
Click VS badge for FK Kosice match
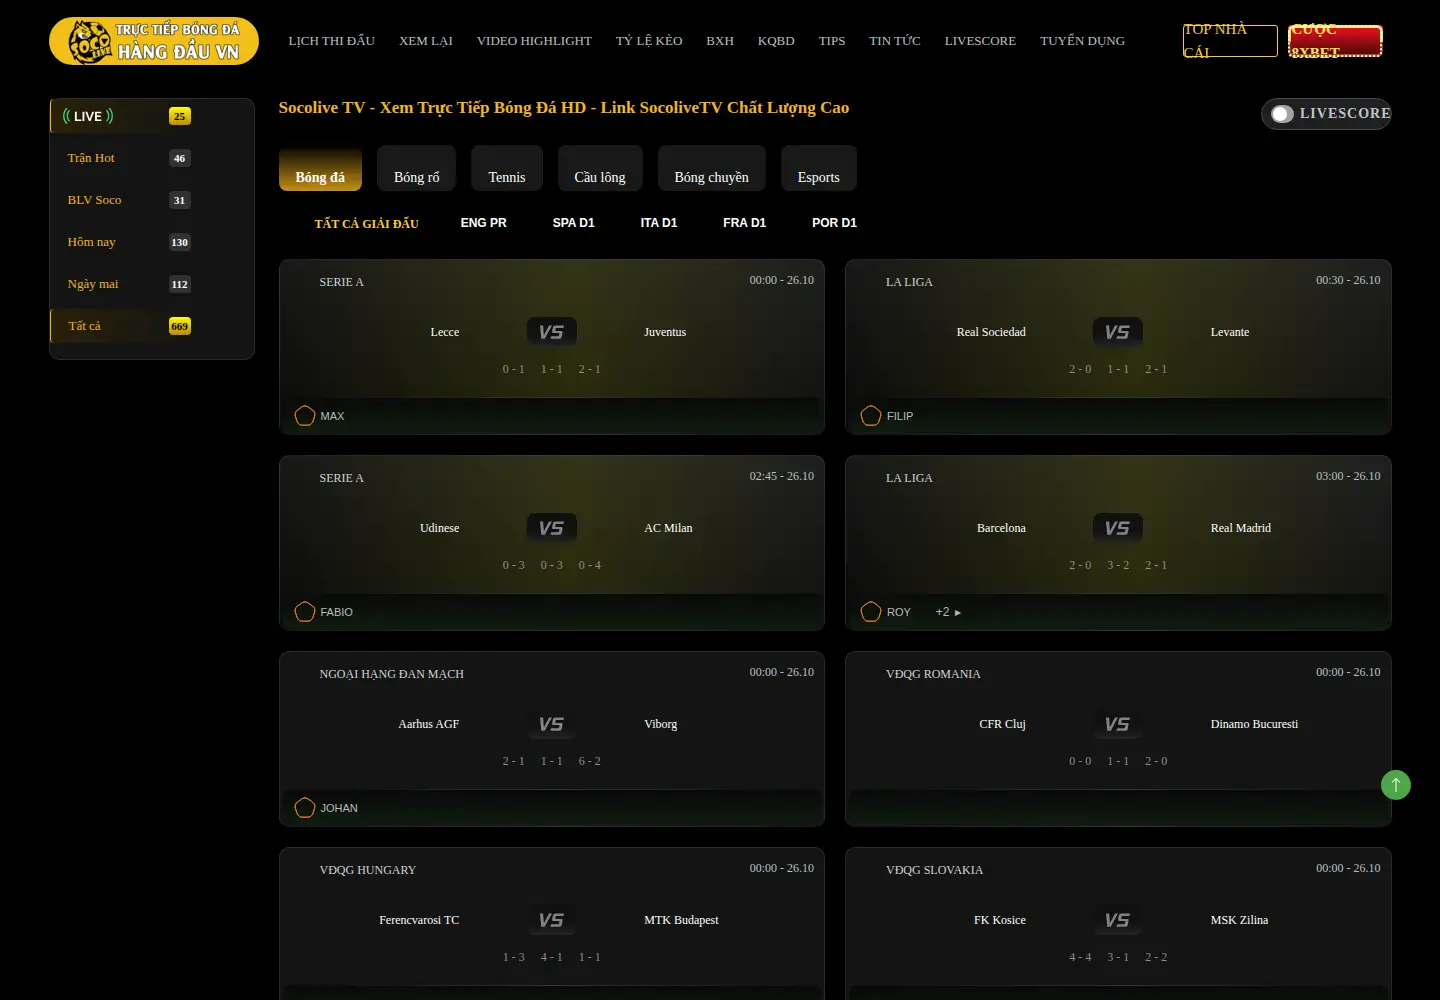pyautogui.click(x=1117, y=920)
